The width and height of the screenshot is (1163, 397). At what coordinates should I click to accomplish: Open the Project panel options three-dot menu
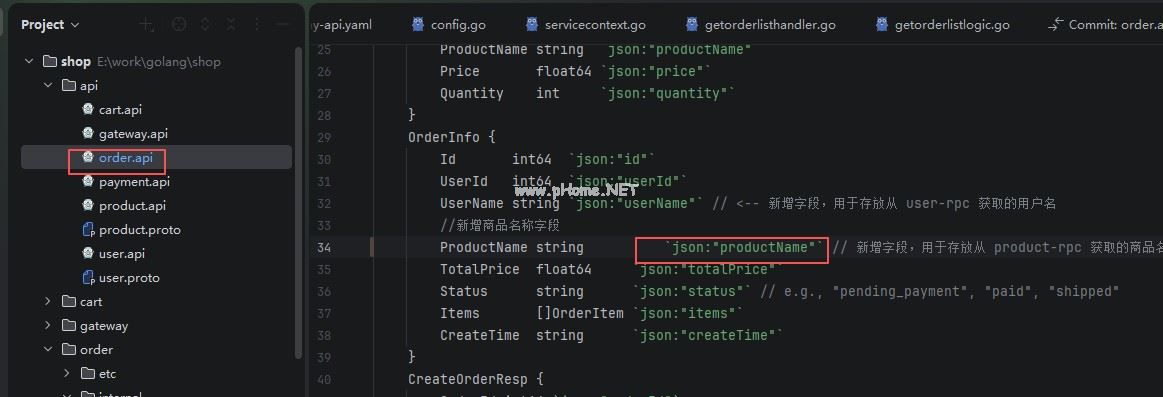pos(257,24)
